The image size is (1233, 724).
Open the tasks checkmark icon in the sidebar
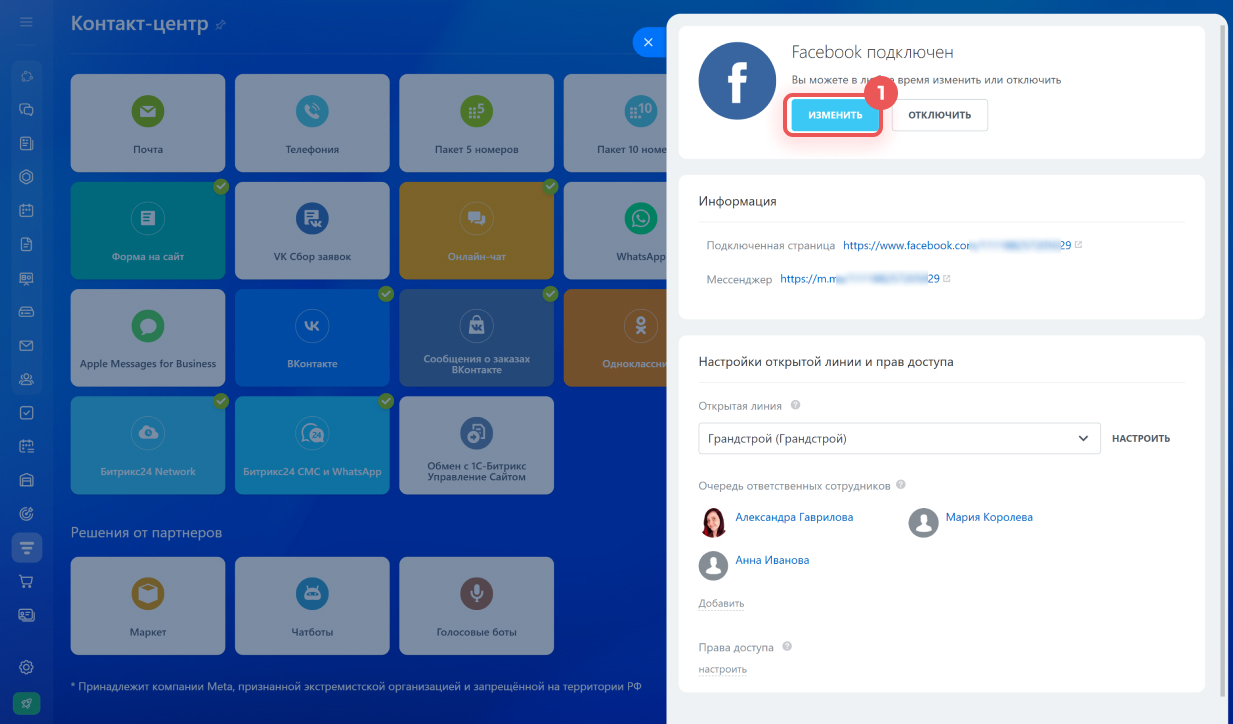click(27, 412)
